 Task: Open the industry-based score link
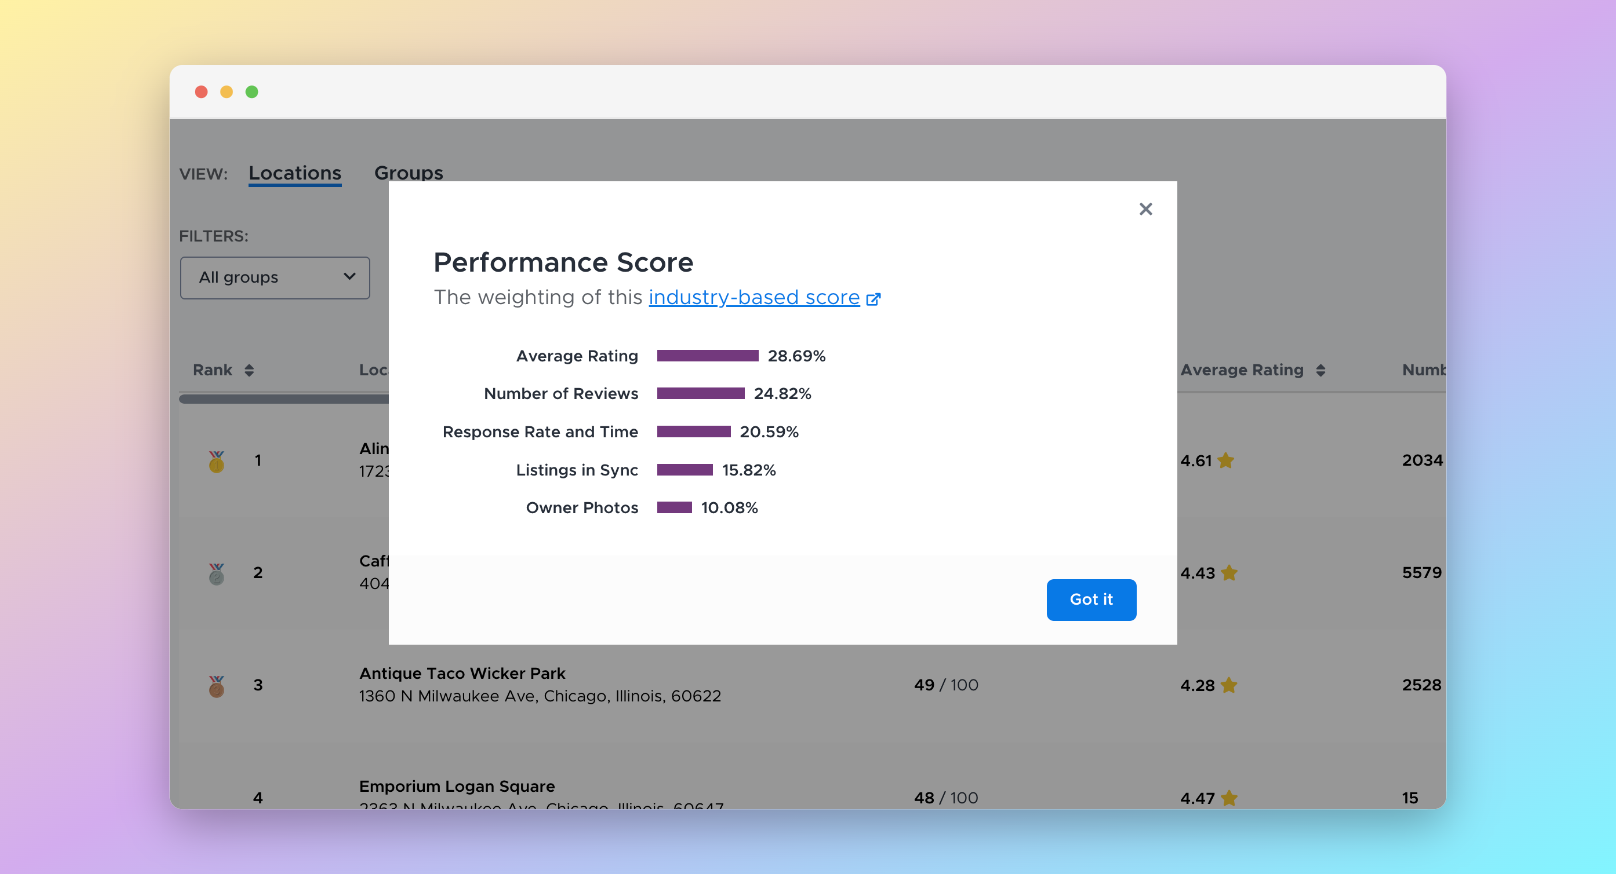(x=754, y=298)
